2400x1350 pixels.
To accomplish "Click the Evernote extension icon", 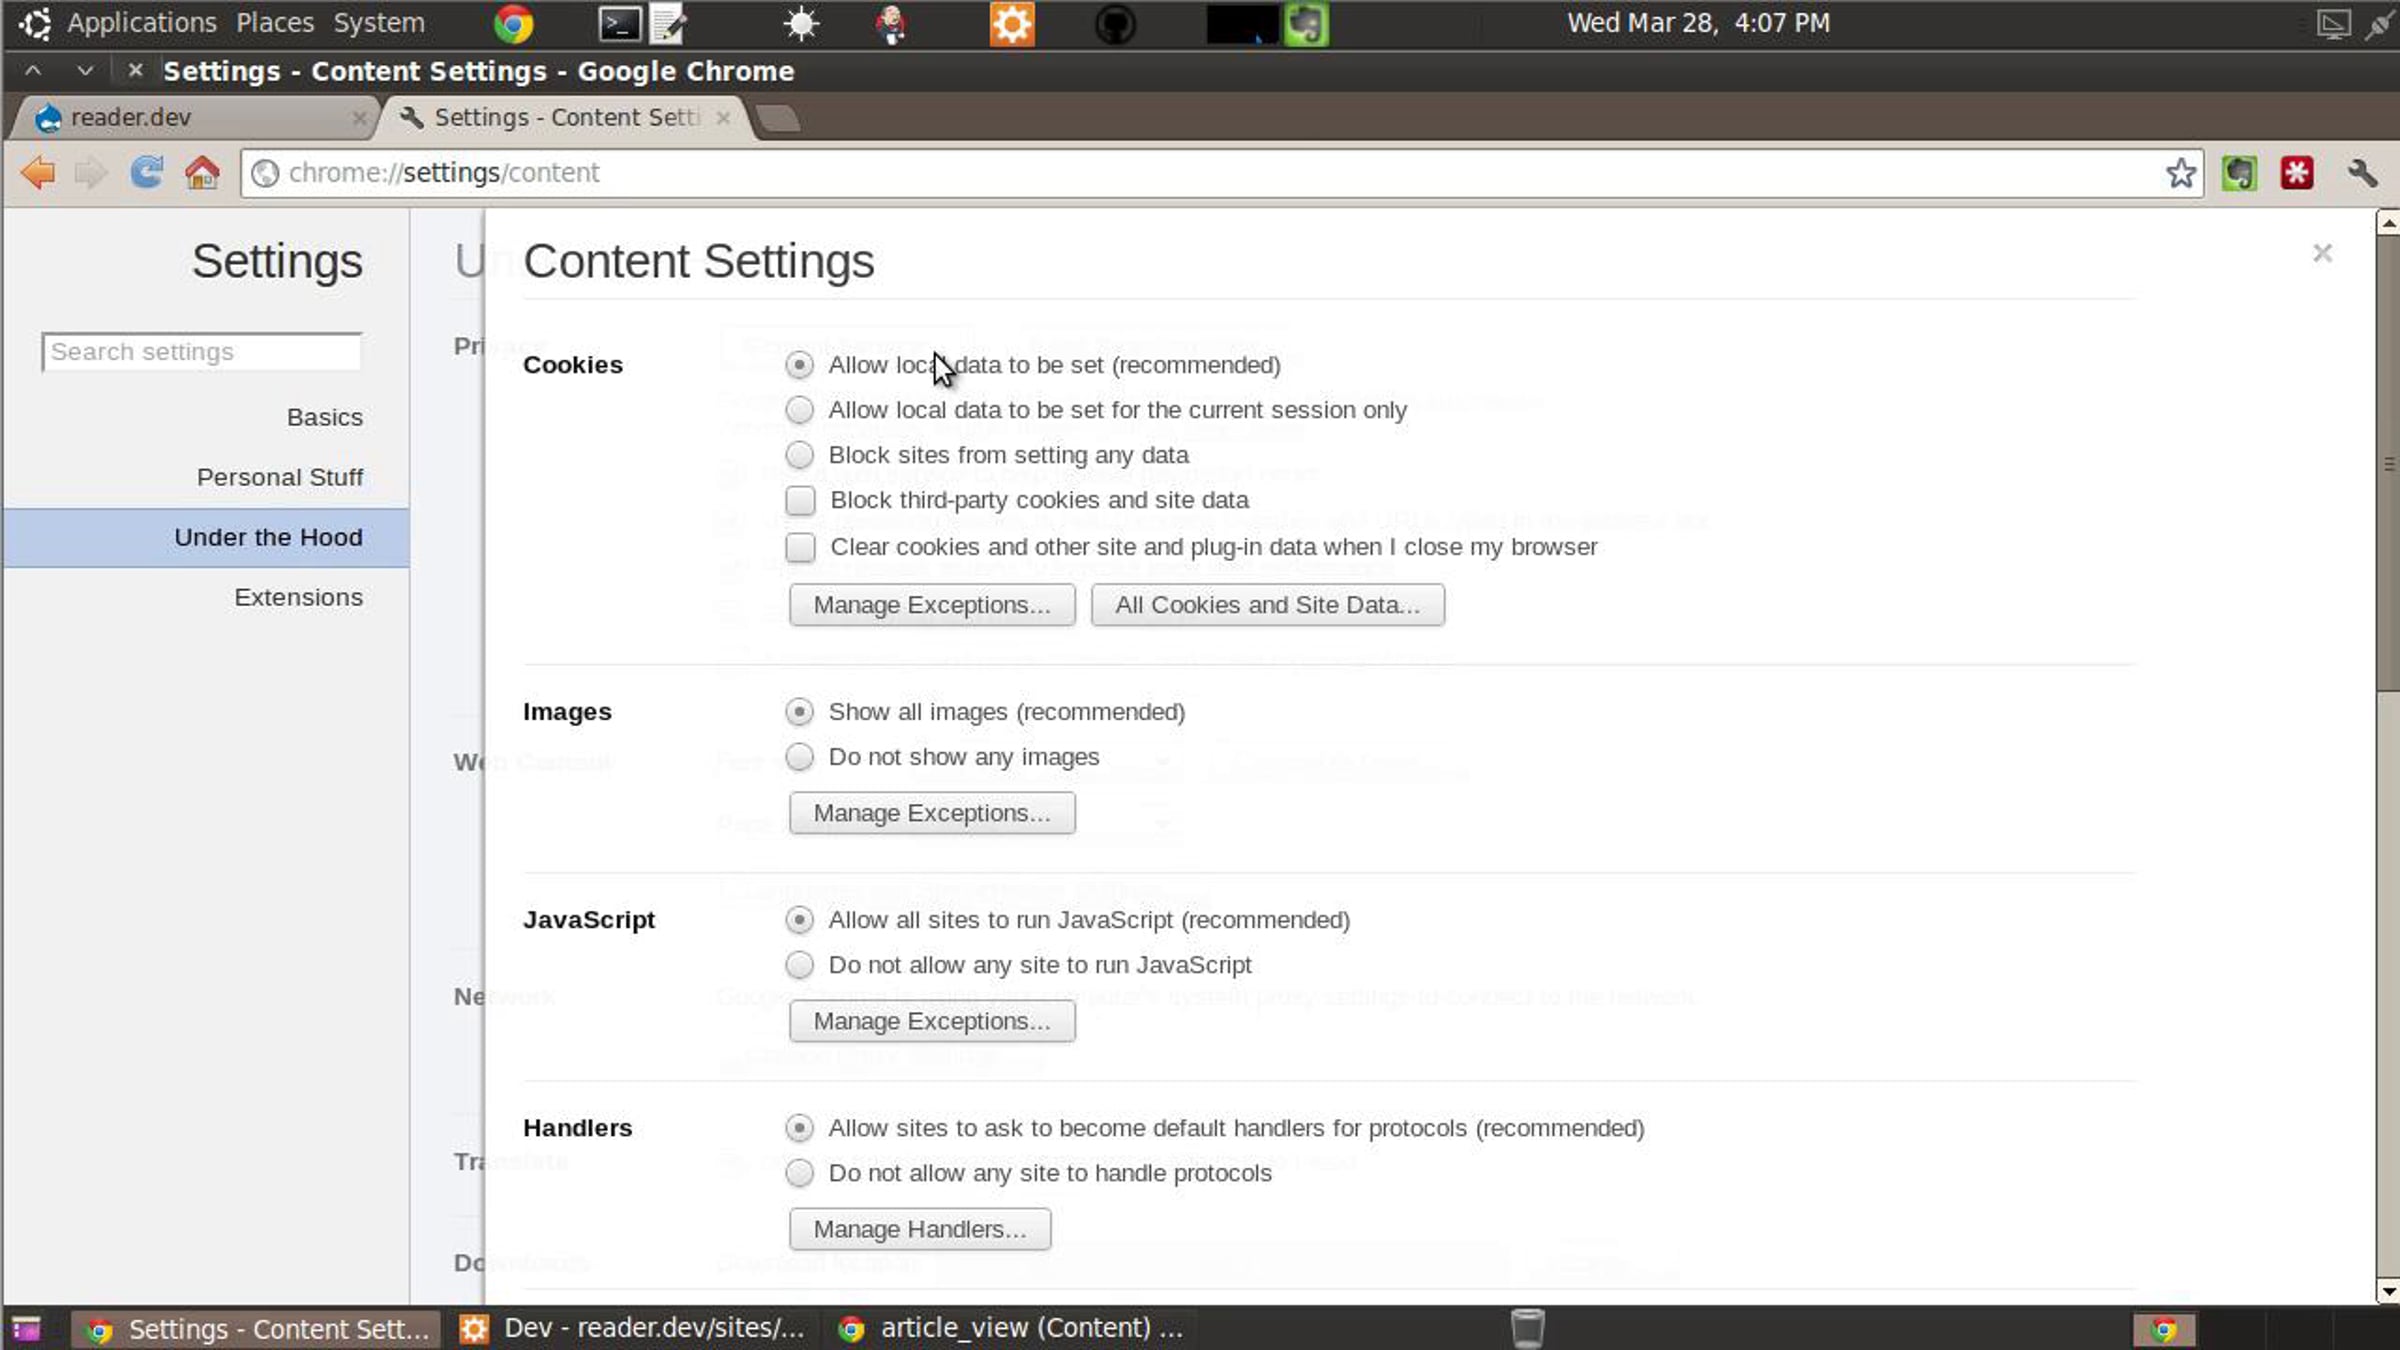I will [2239, 173].
